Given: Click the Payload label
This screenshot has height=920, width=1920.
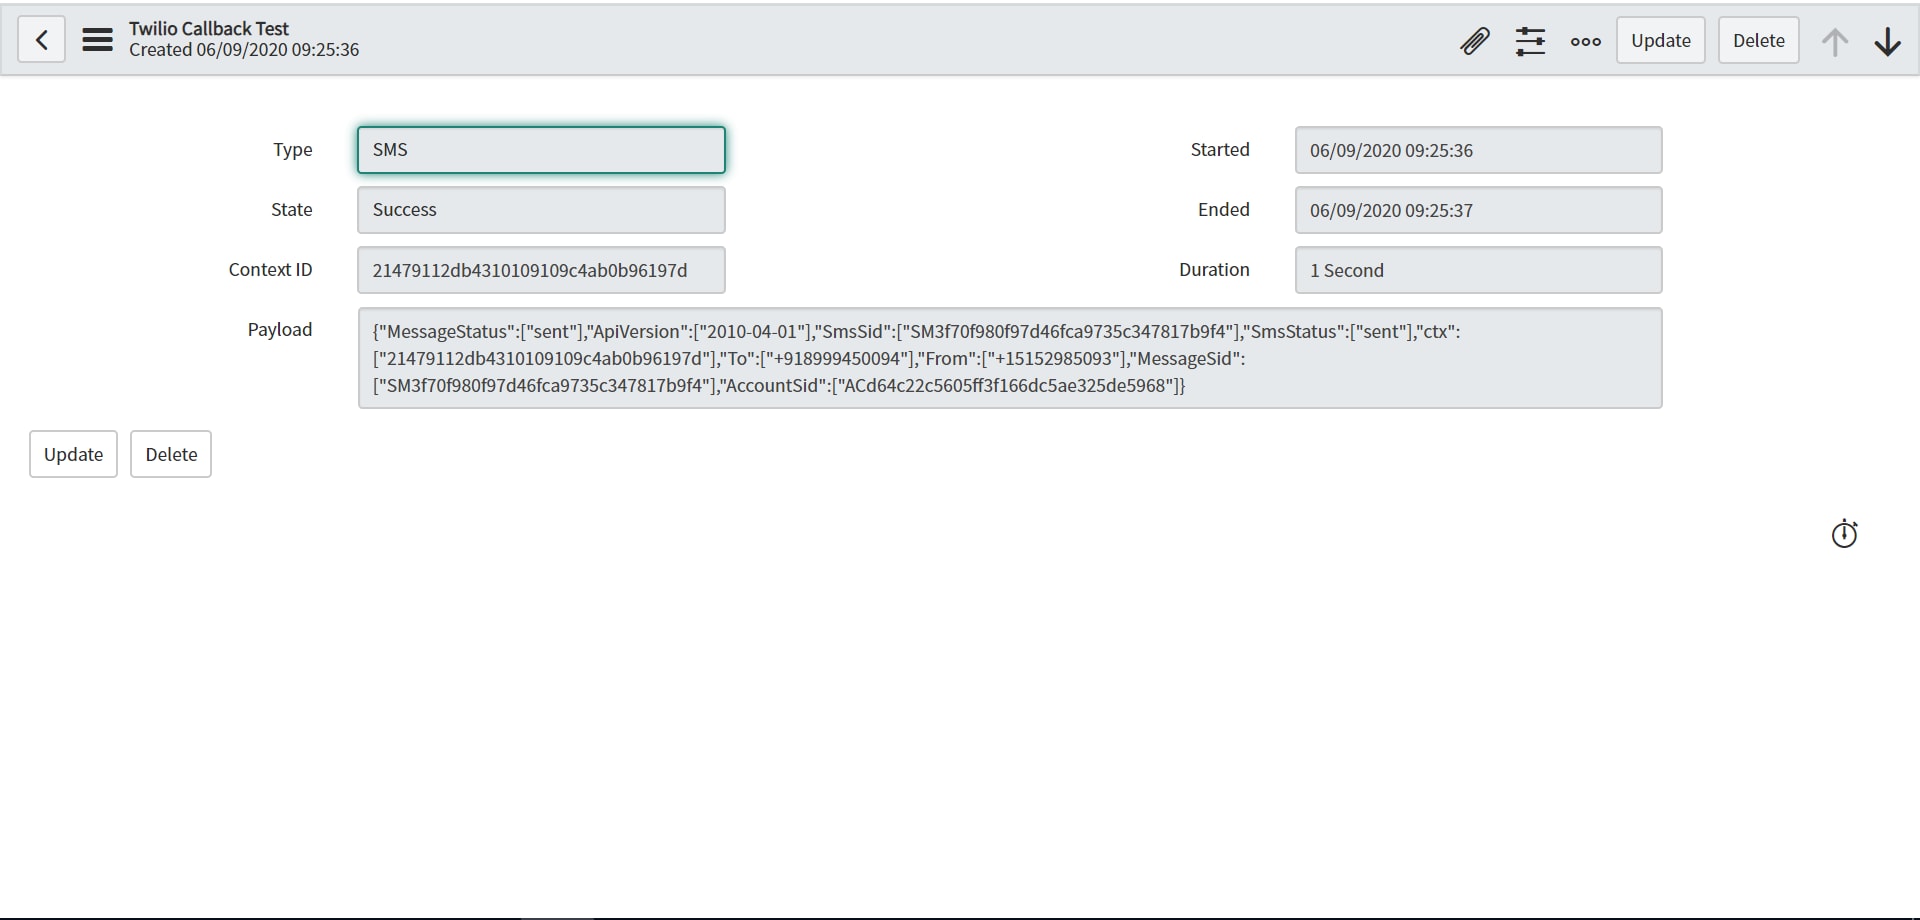Looking at the screenshot, I should click(280, 330).
